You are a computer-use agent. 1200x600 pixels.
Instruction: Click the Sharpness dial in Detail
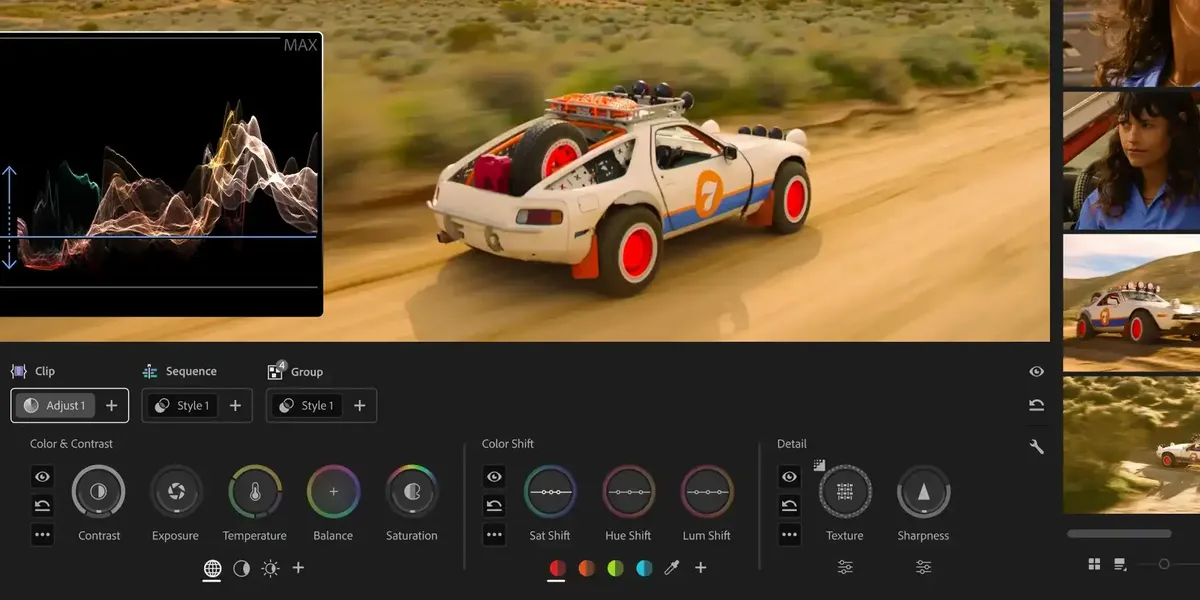923,491
